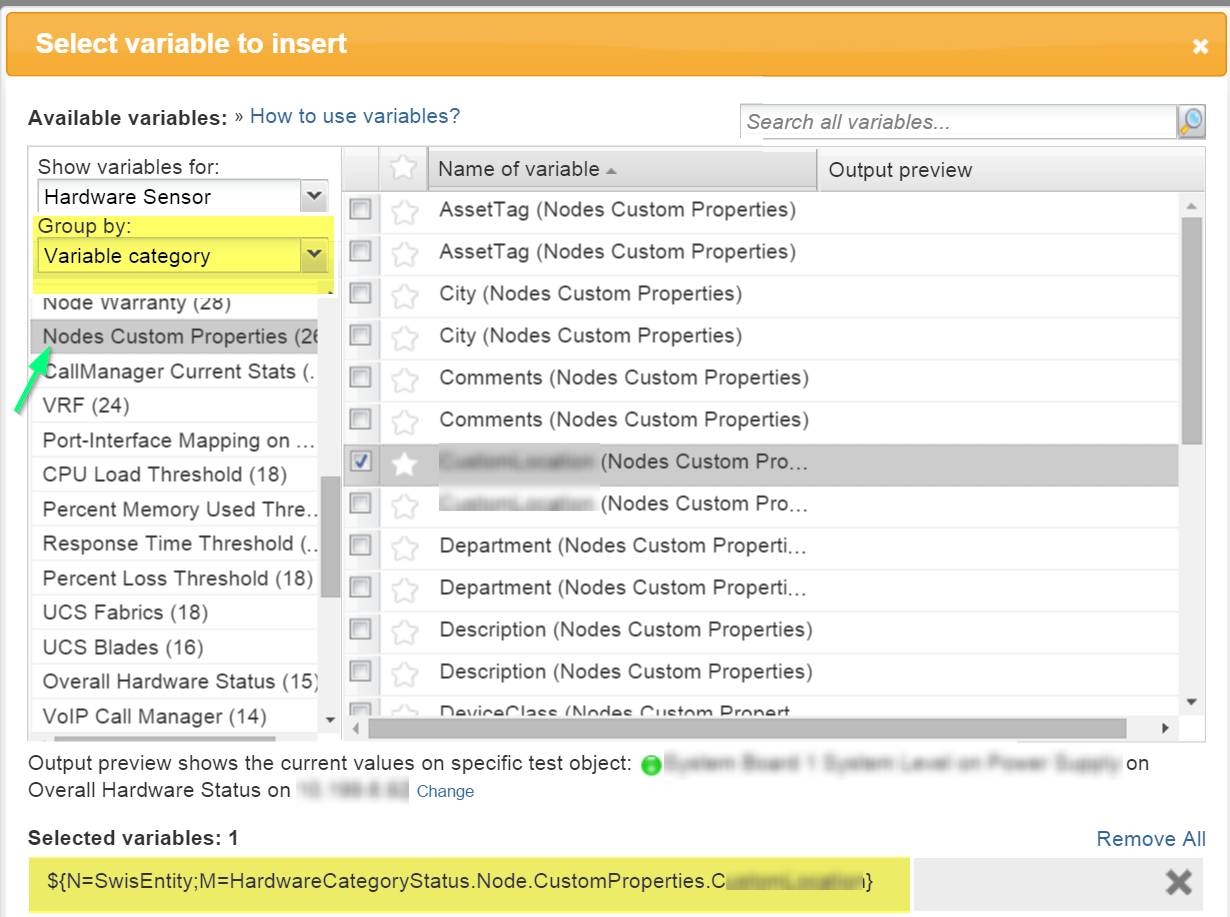Click variable list scroll-down arrow
The image size is (1230, 917).
pos(1191,702)
